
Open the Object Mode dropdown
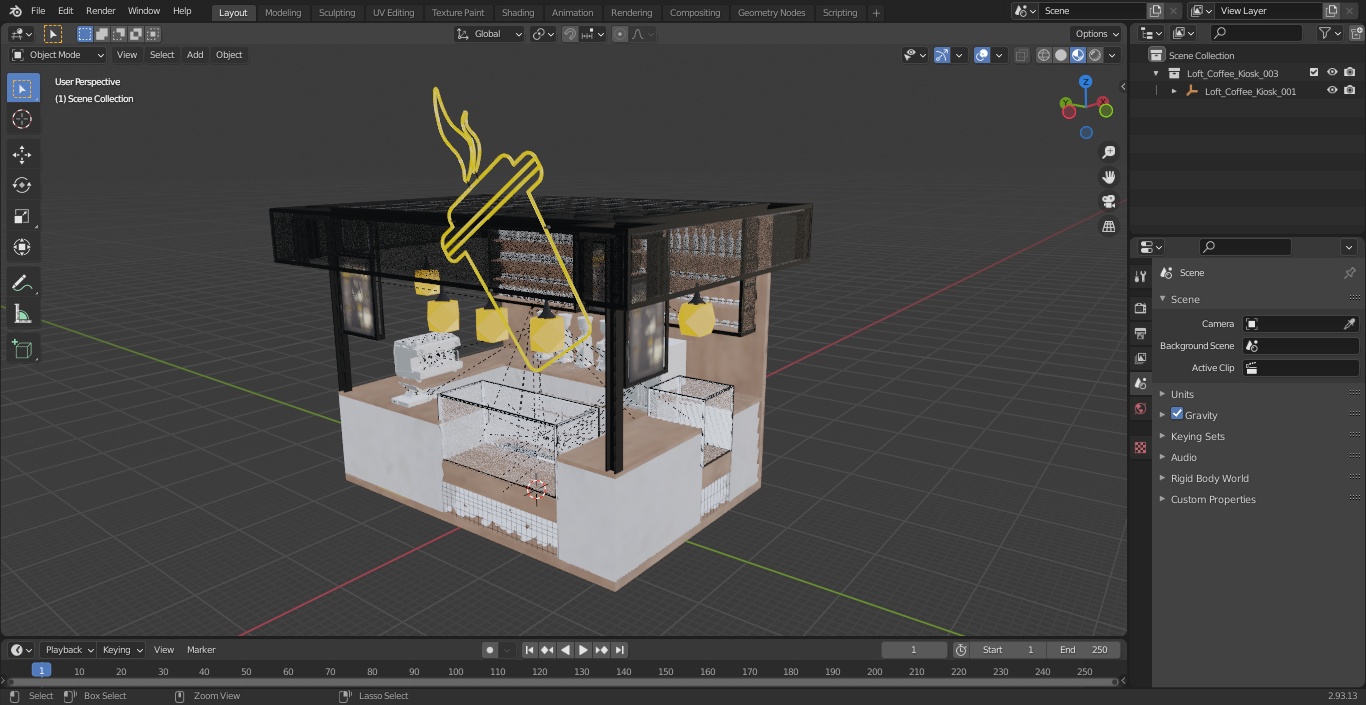click(x=58, y=55)
